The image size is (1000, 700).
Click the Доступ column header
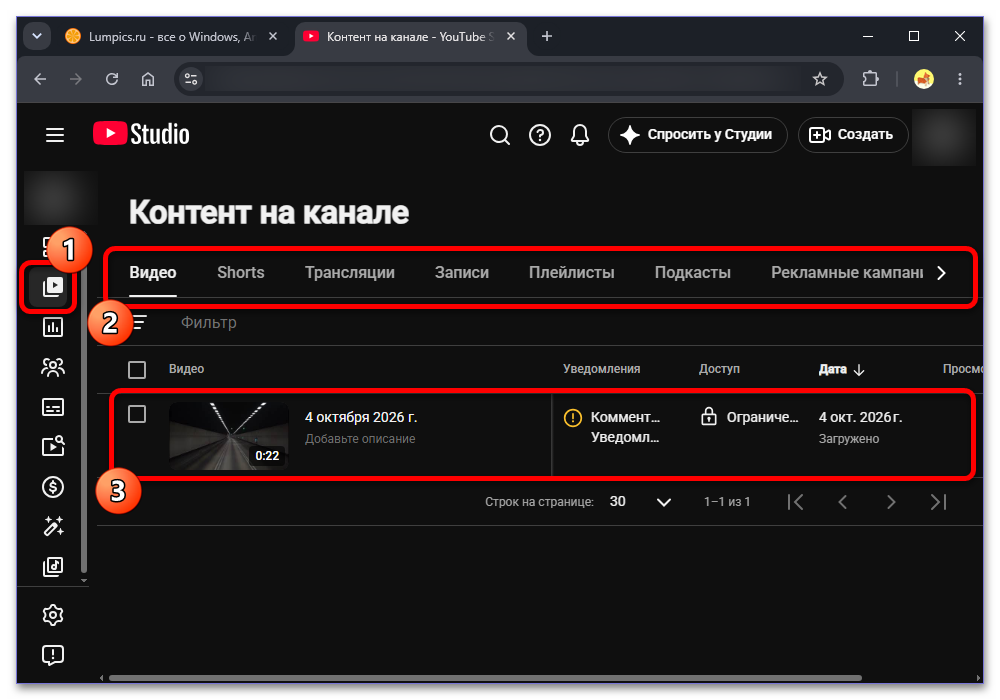pos(719,369)
